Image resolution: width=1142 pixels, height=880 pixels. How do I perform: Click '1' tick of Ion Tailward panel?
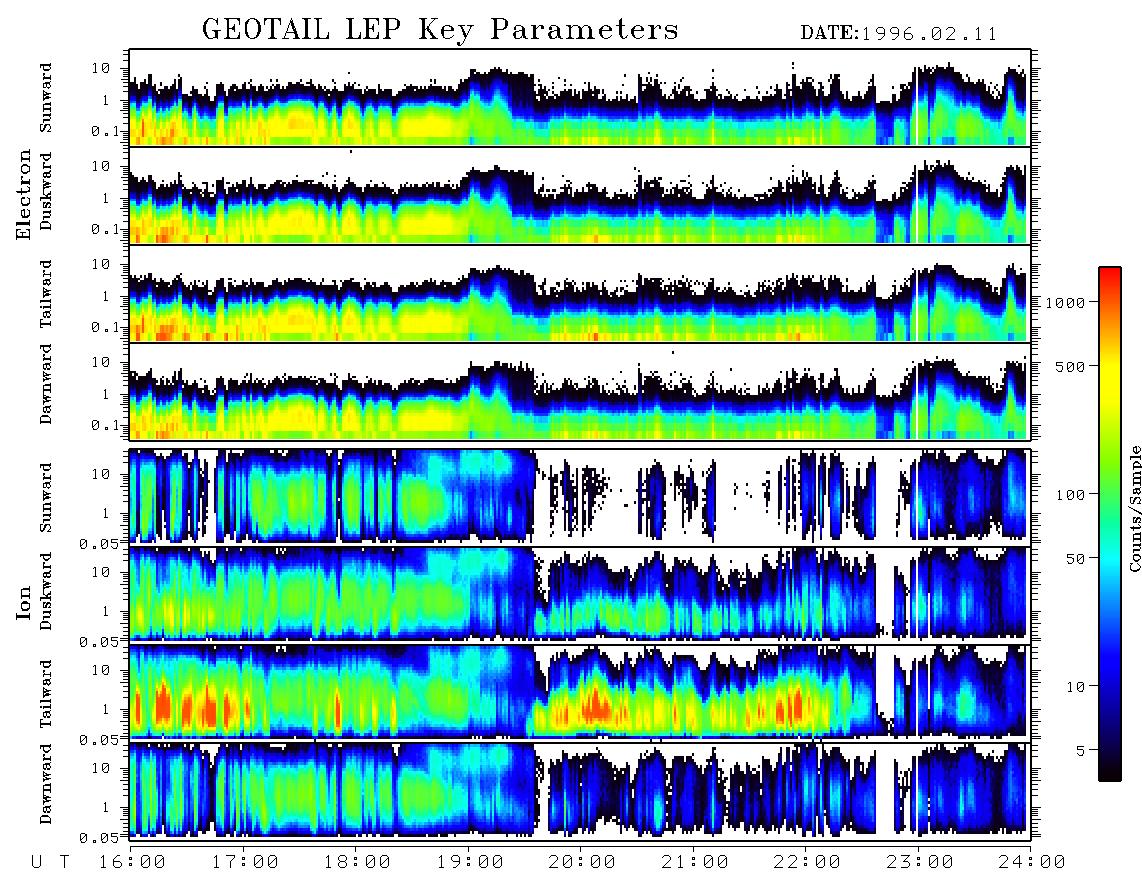106,710
